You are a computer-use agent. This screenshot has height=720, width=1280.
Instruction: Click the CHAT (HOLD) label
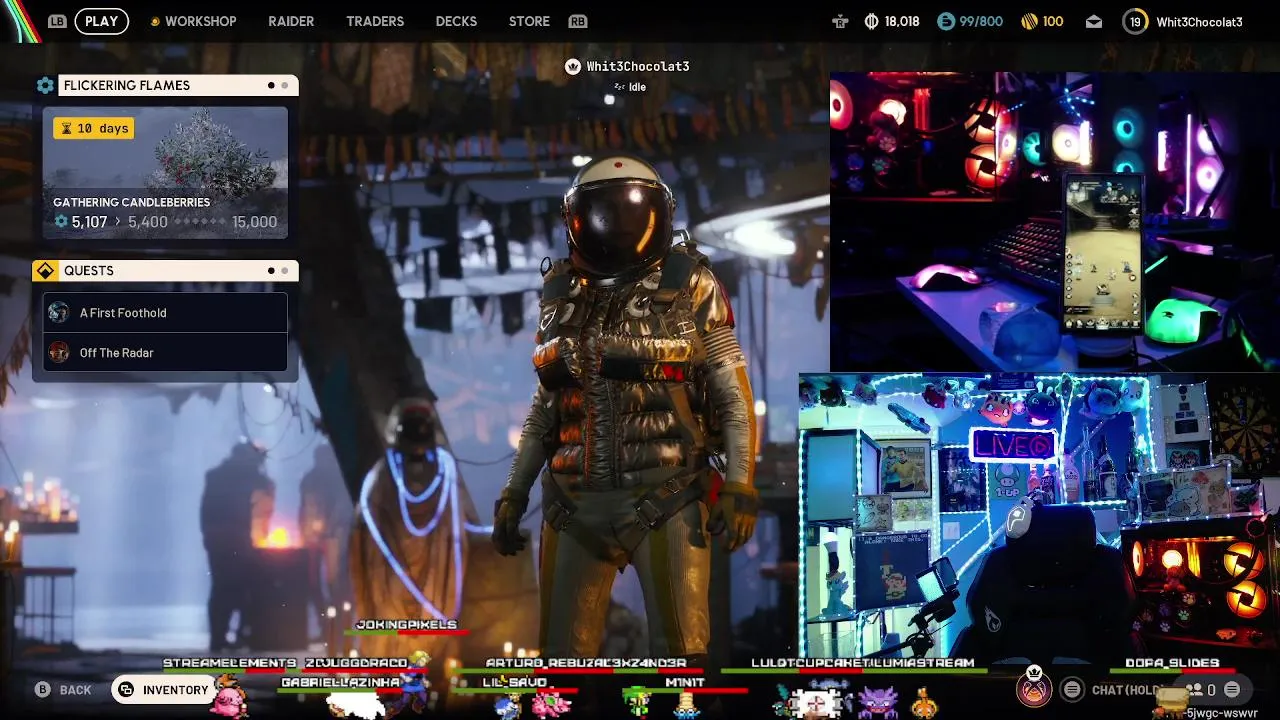click(x=1126, y=690)
